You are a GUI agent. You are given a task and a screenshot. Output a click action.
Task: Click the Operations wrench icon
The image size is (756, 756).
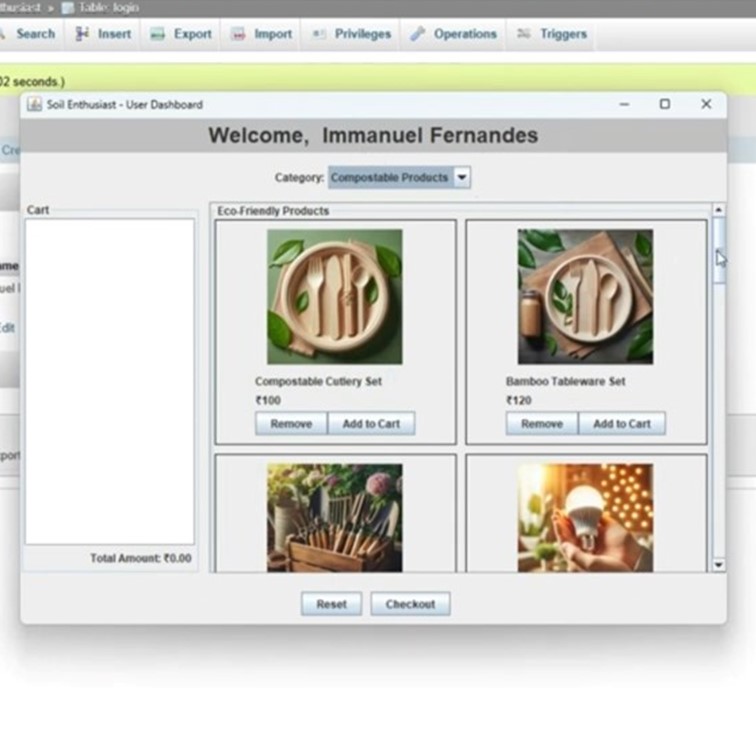(417, 33)
